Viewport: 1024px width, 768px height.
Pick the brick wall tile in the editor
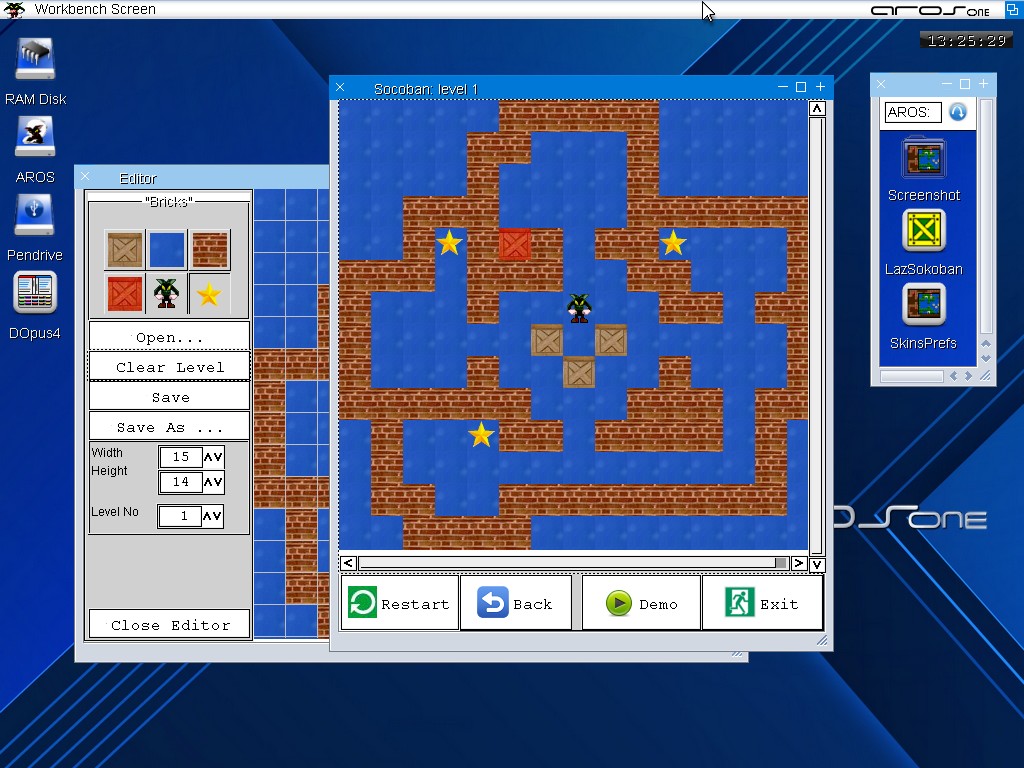pos(210,250)
